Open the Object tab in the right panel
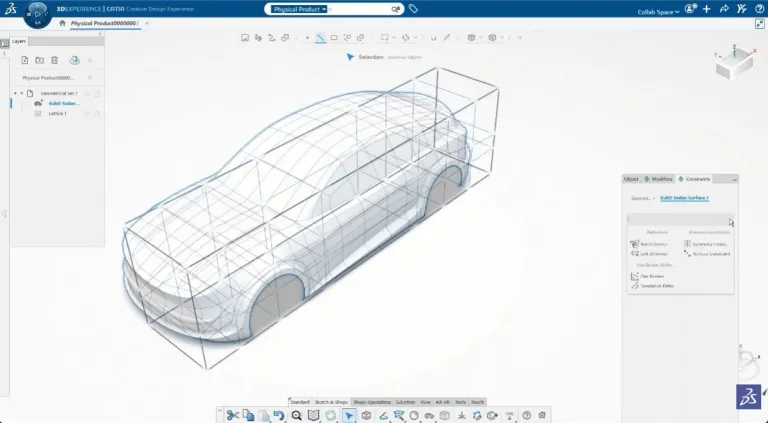Image resolution: width=768 pixels, height=423 pixels. point(631,179)
